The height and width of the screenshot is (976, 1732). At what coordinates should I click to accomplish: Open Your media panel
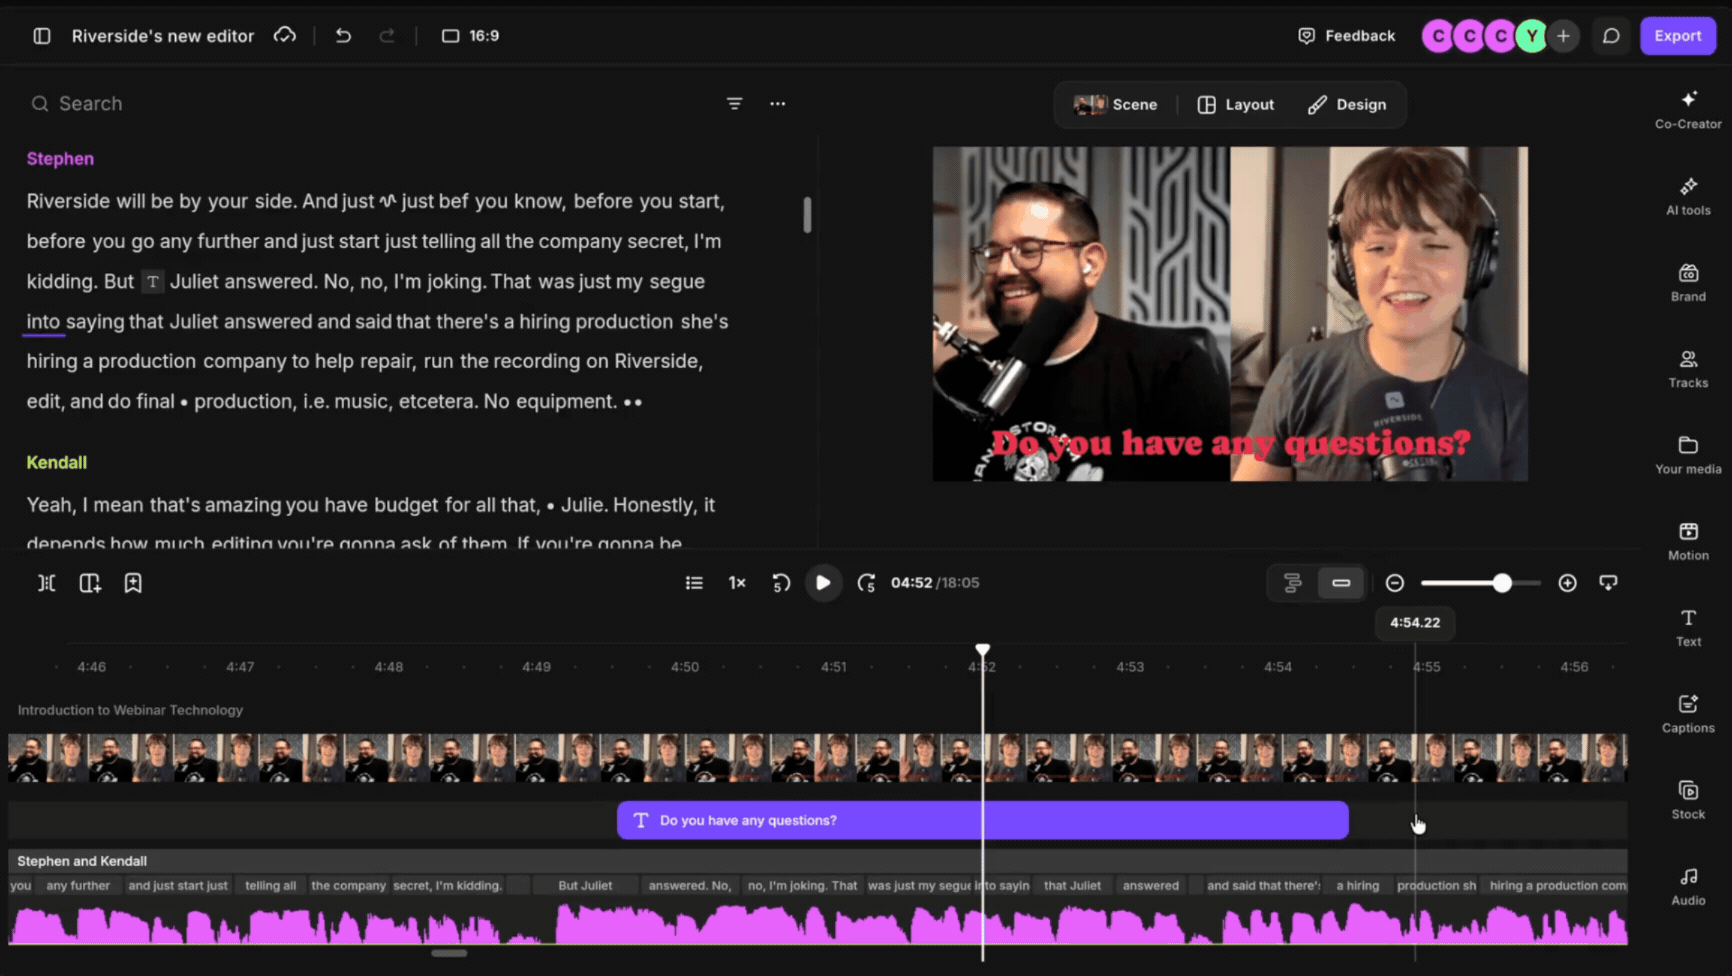tap(1688, 454)
